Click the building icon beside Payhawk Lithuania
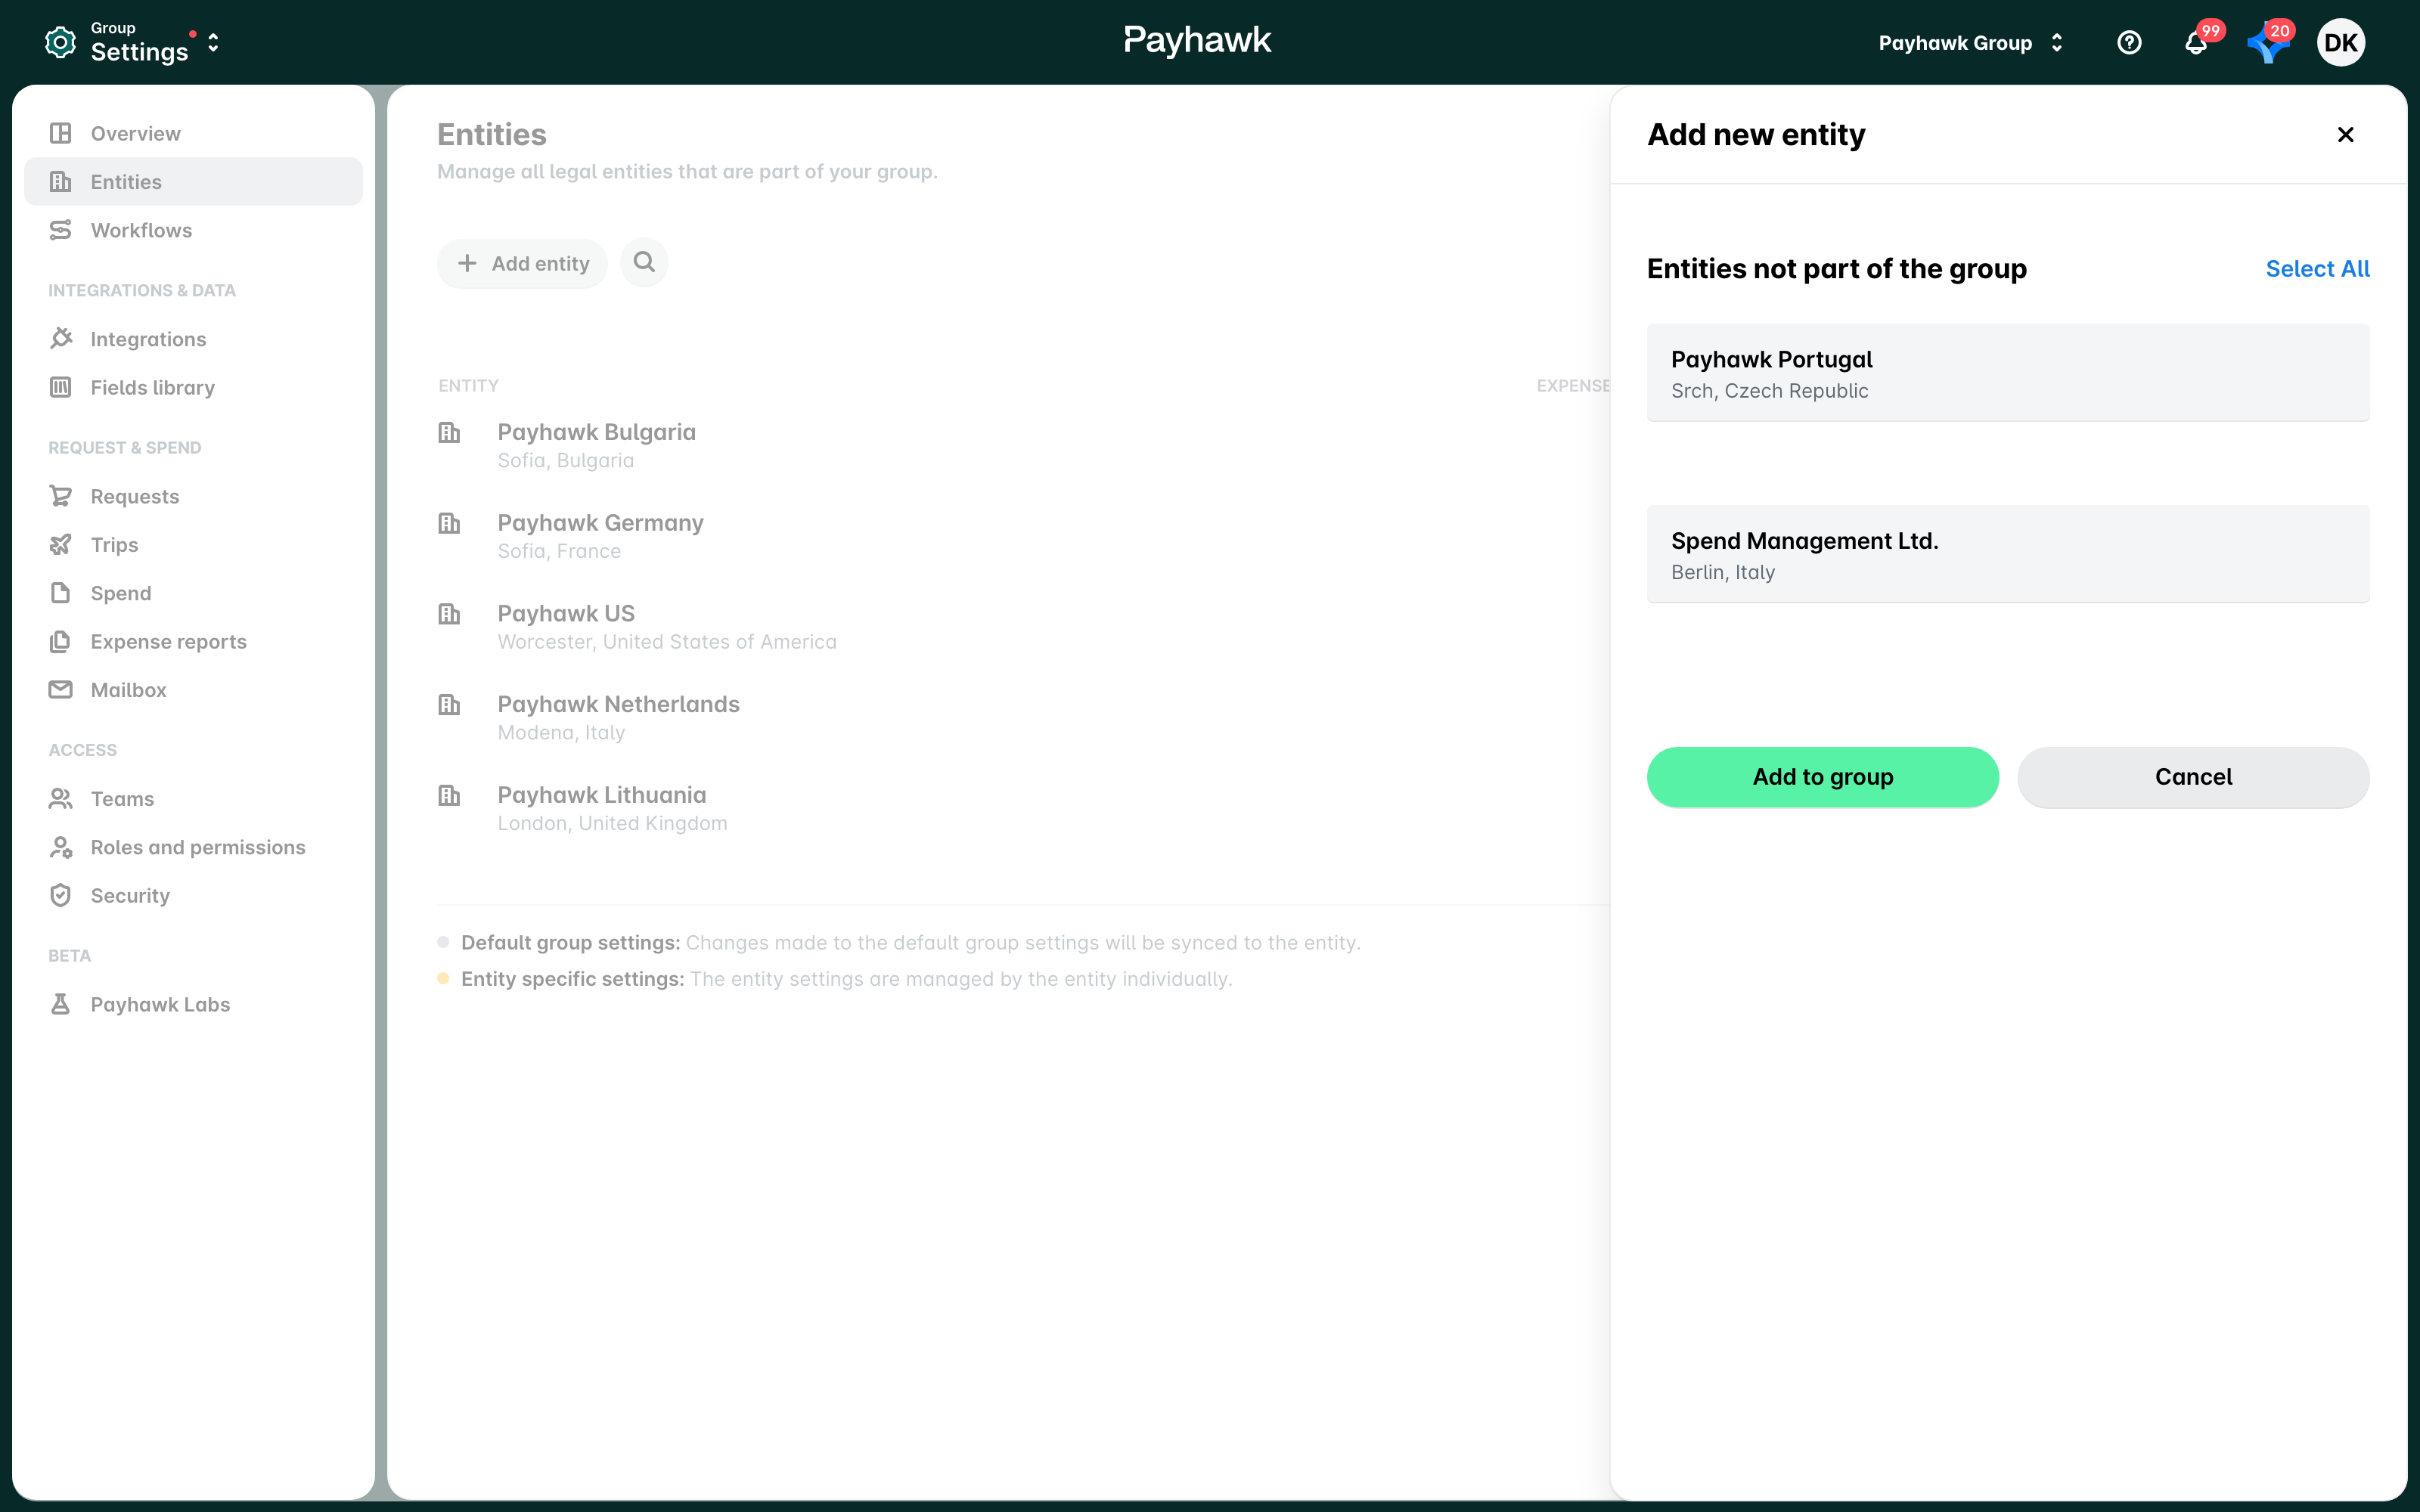This screenshot has height=1512, width=2420. [x=449, y=796]
